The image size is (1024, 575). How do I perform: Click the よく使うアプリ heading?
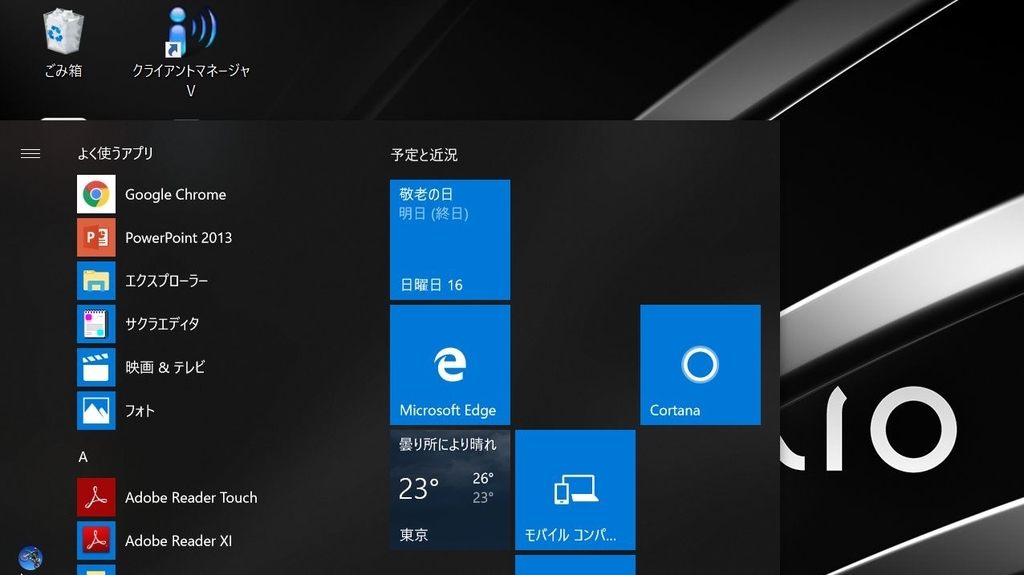(115, 154)
